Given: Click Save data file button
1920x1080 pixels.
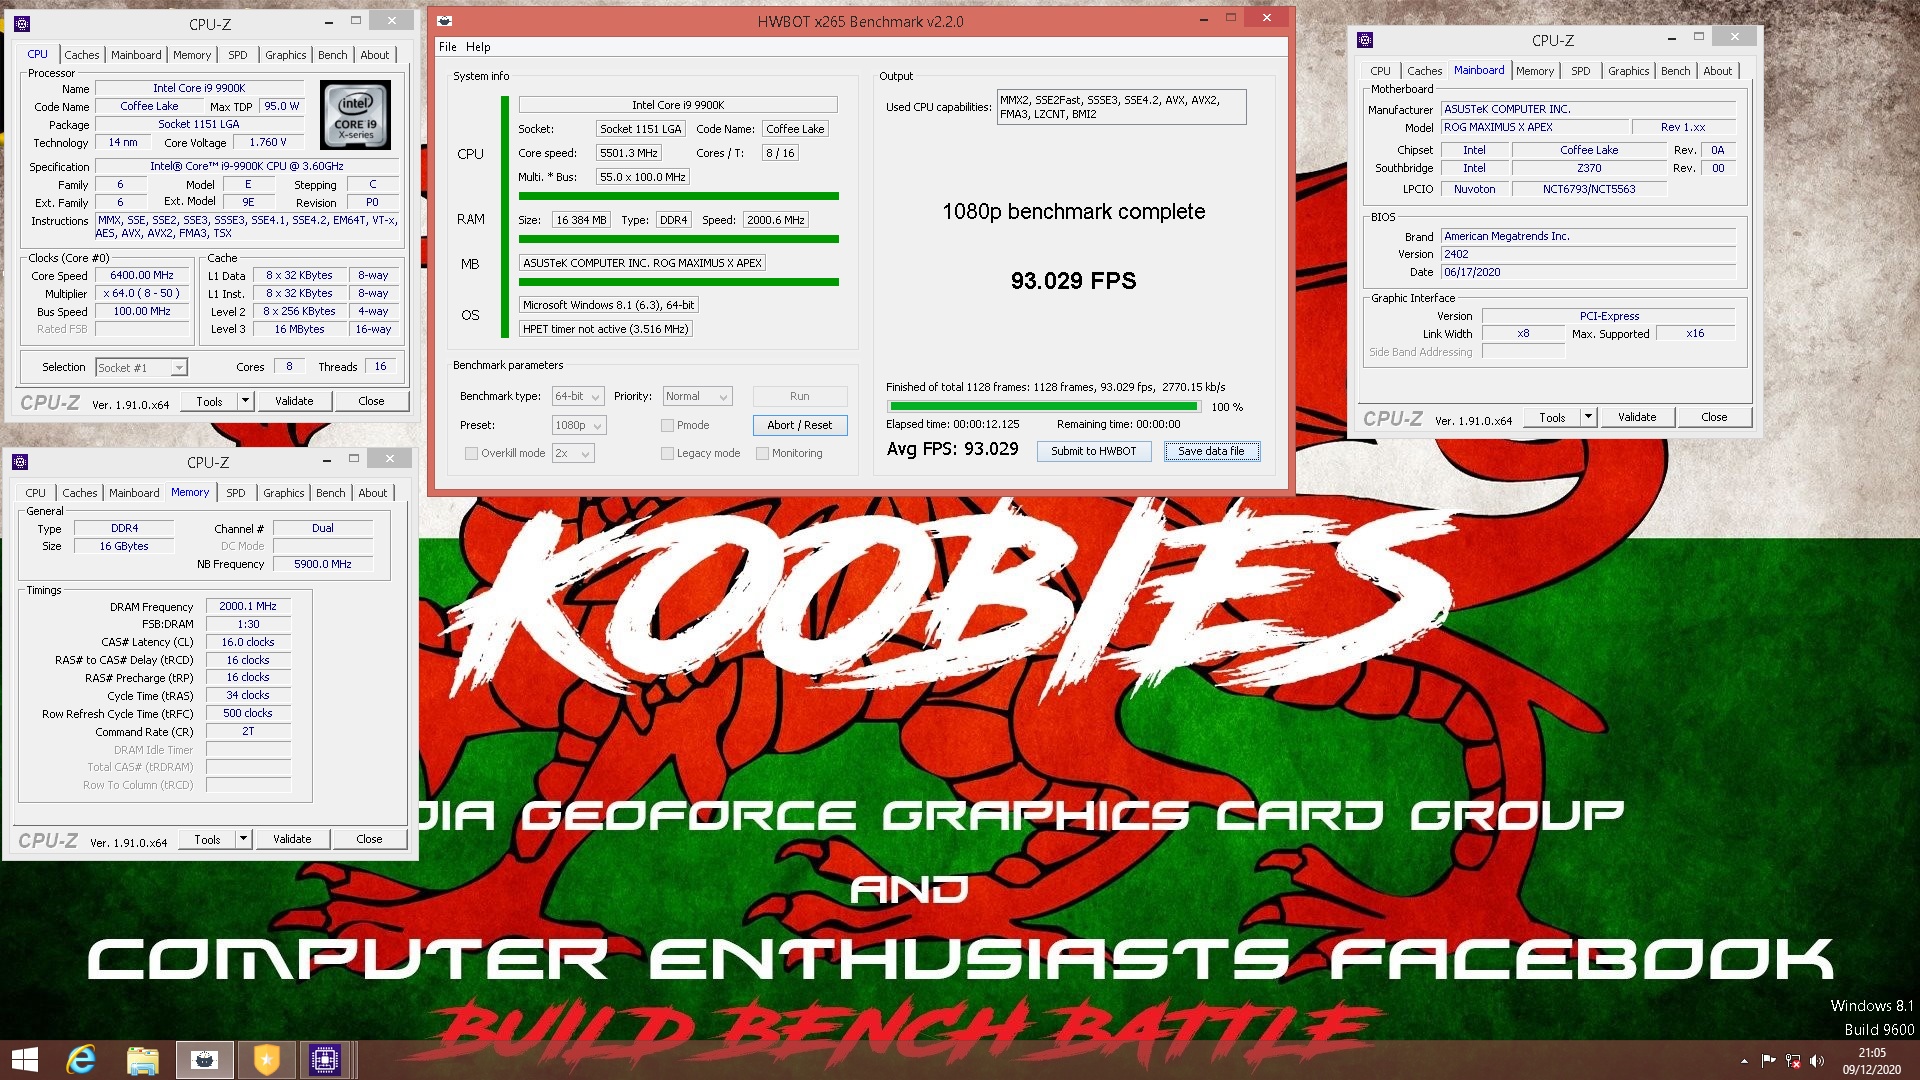Looking at the screenshot, I should (1211, 451).
